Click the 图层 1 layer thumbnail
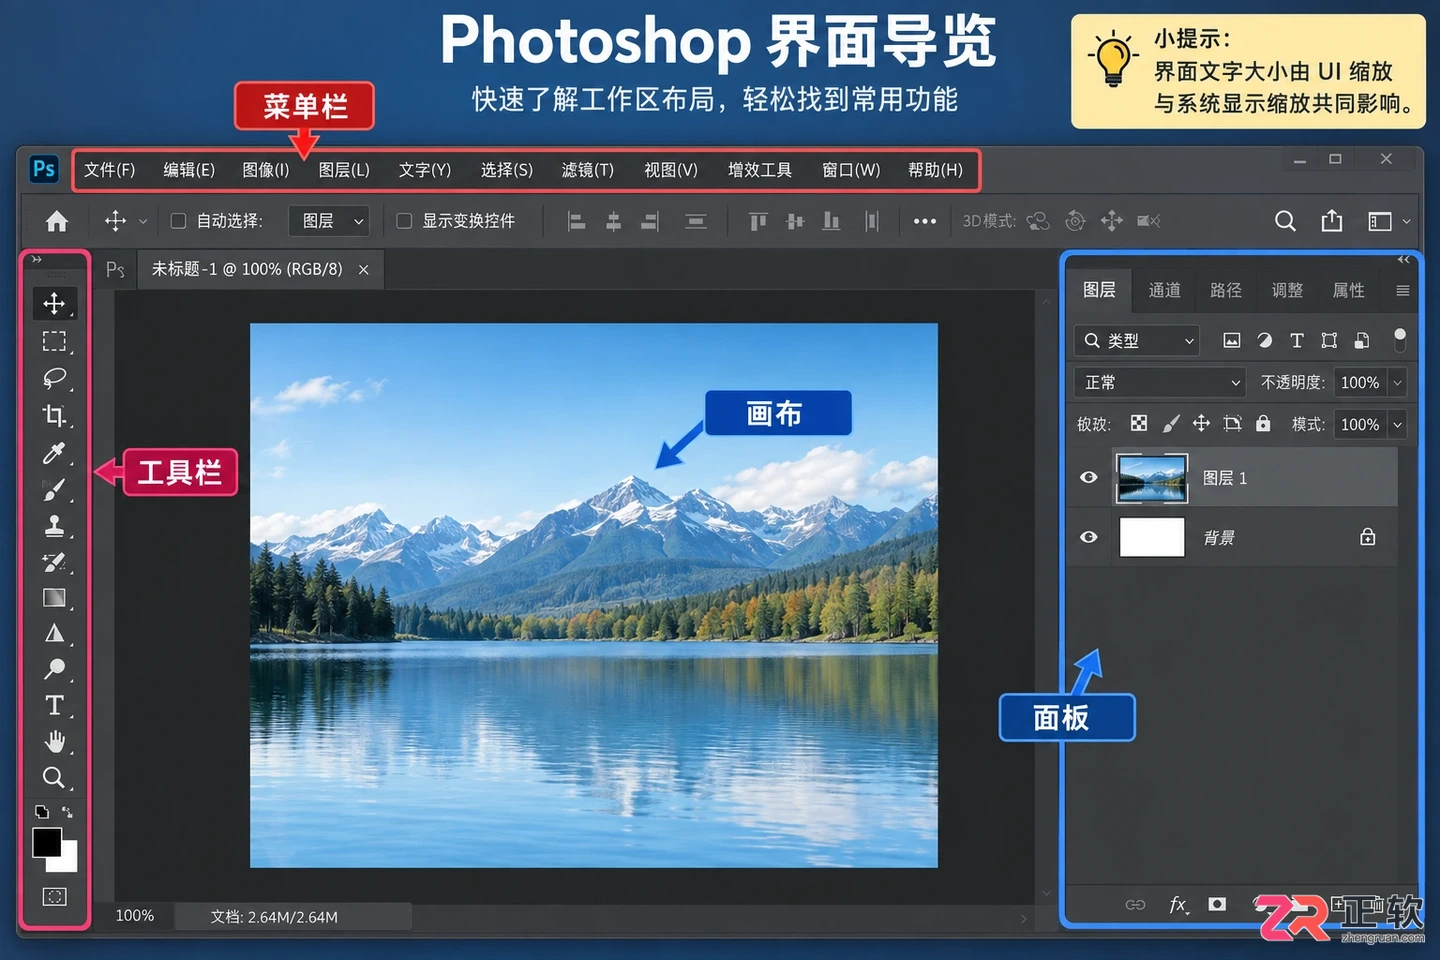 [1151, 478]
